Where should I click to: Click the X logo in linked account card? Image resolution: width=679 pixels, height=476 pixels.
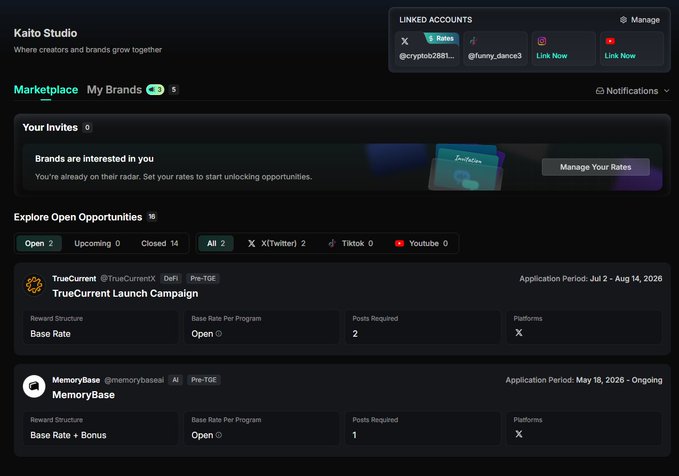[x=404, y=41]
